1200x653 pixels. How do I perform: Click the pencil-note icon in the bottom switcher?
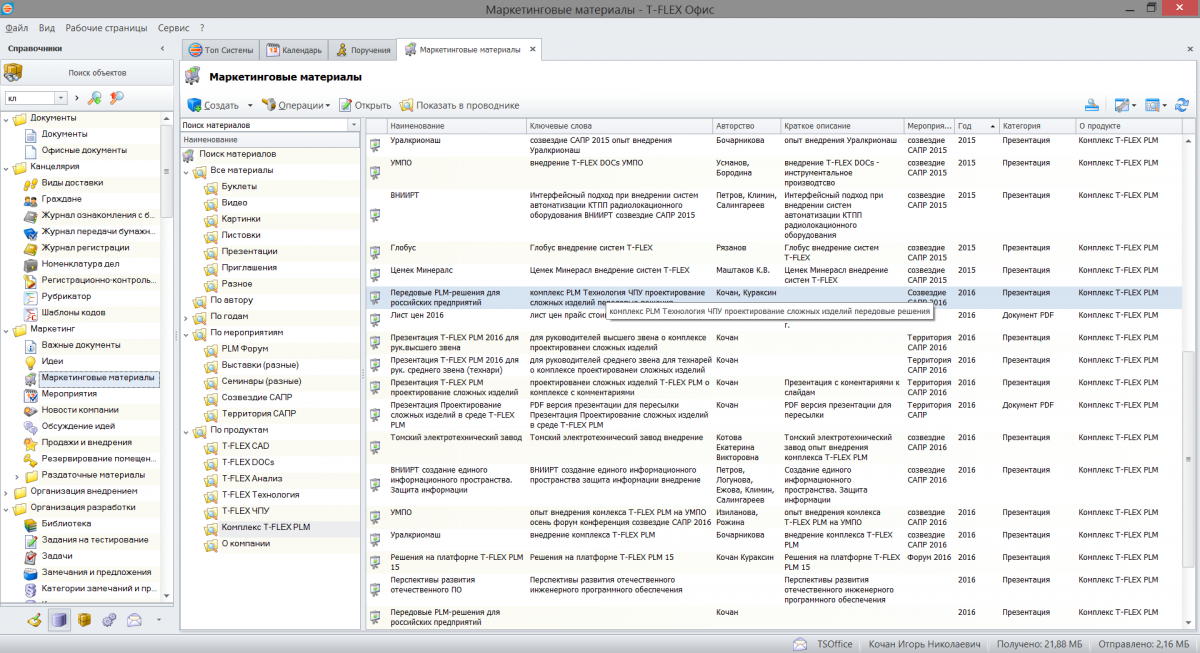(x=36, y=620)
